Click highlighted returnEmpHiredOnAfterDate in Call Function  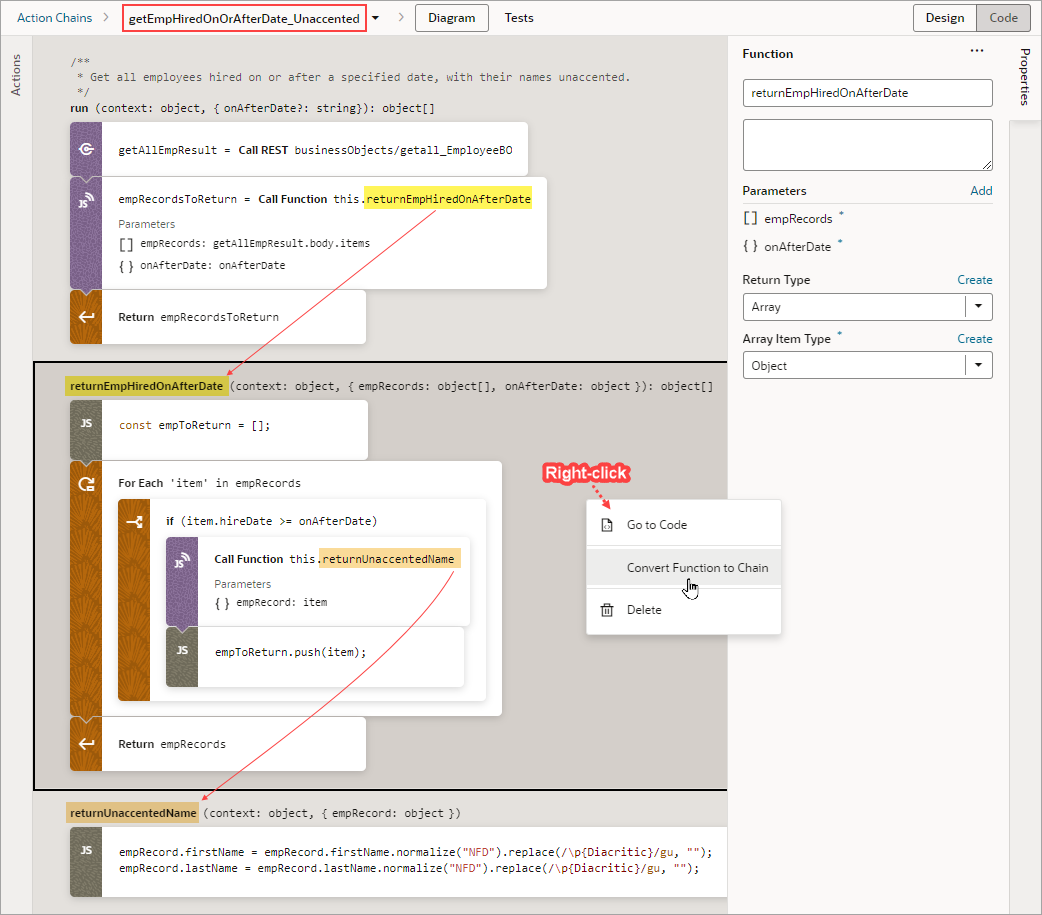point(448,199)
